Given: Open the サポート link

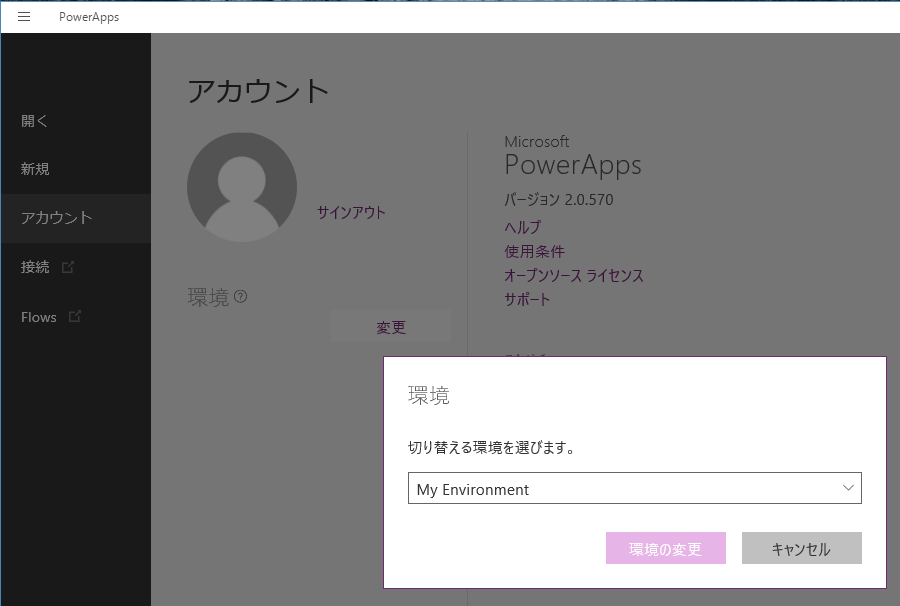Looking at the screenshot, I should point(527,299).
